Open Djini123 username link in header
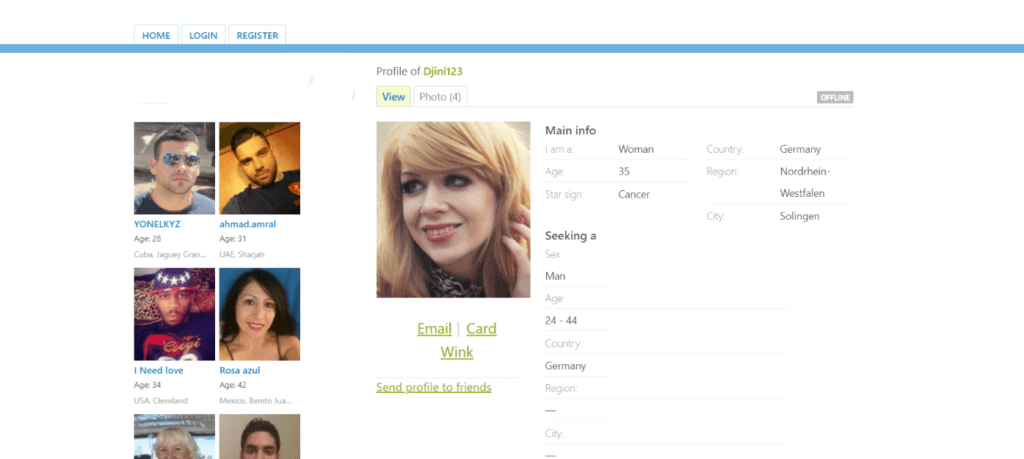Viewport: 1024px width, 459px height. (443, 71)
